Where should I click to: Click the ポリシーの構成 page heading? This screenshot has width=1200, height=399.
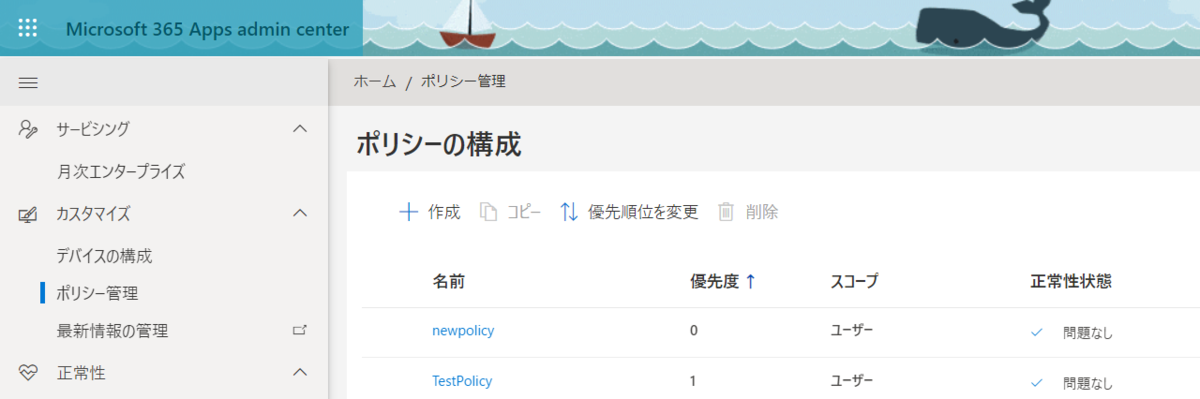click(x=439, y=143)
